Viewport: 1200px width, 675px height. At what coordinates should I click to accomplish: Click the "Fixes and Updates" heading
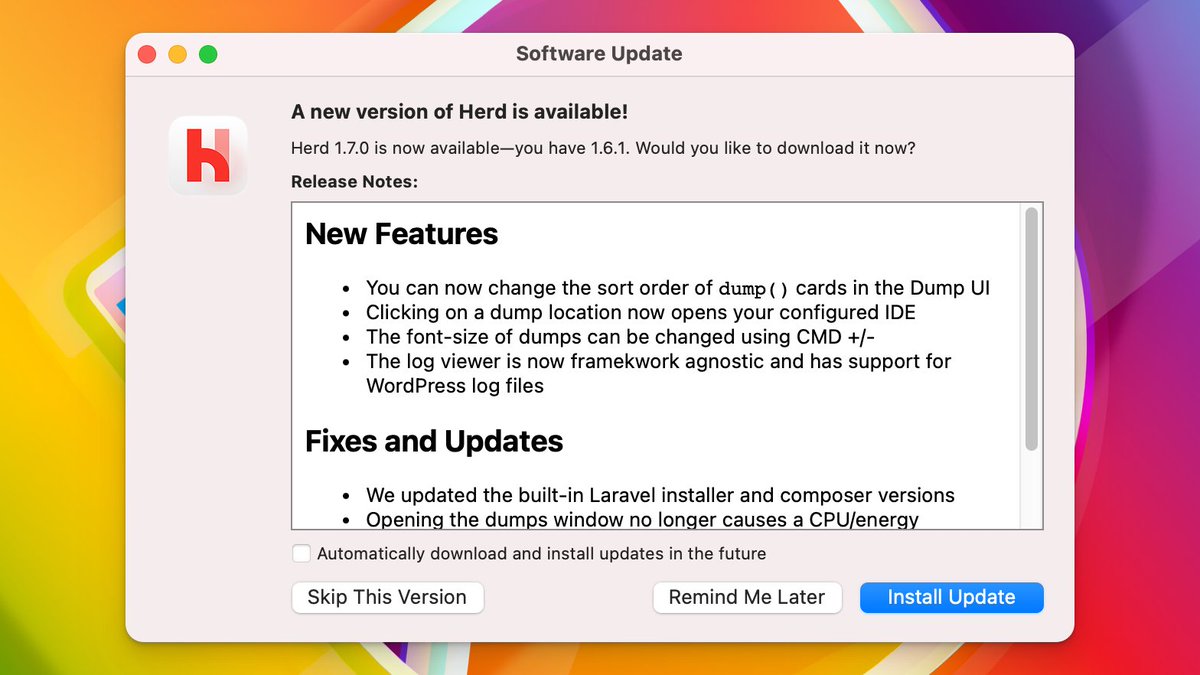[x=434, y=441]
